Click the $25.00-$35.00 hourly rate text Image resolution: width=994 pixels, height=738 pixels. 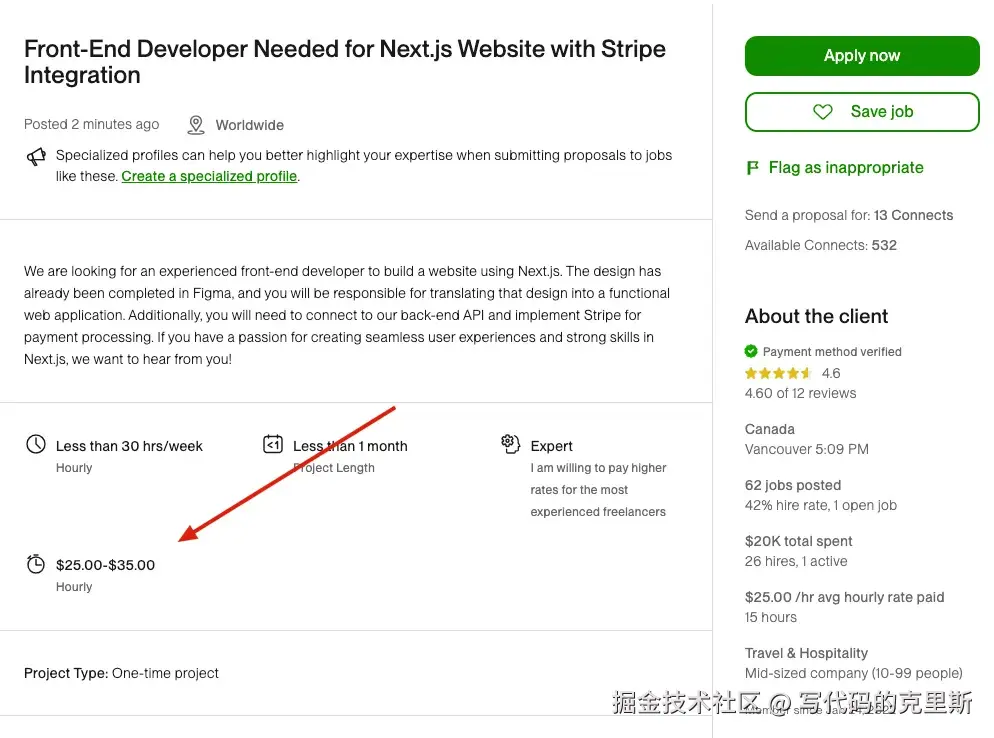[105, 565]
